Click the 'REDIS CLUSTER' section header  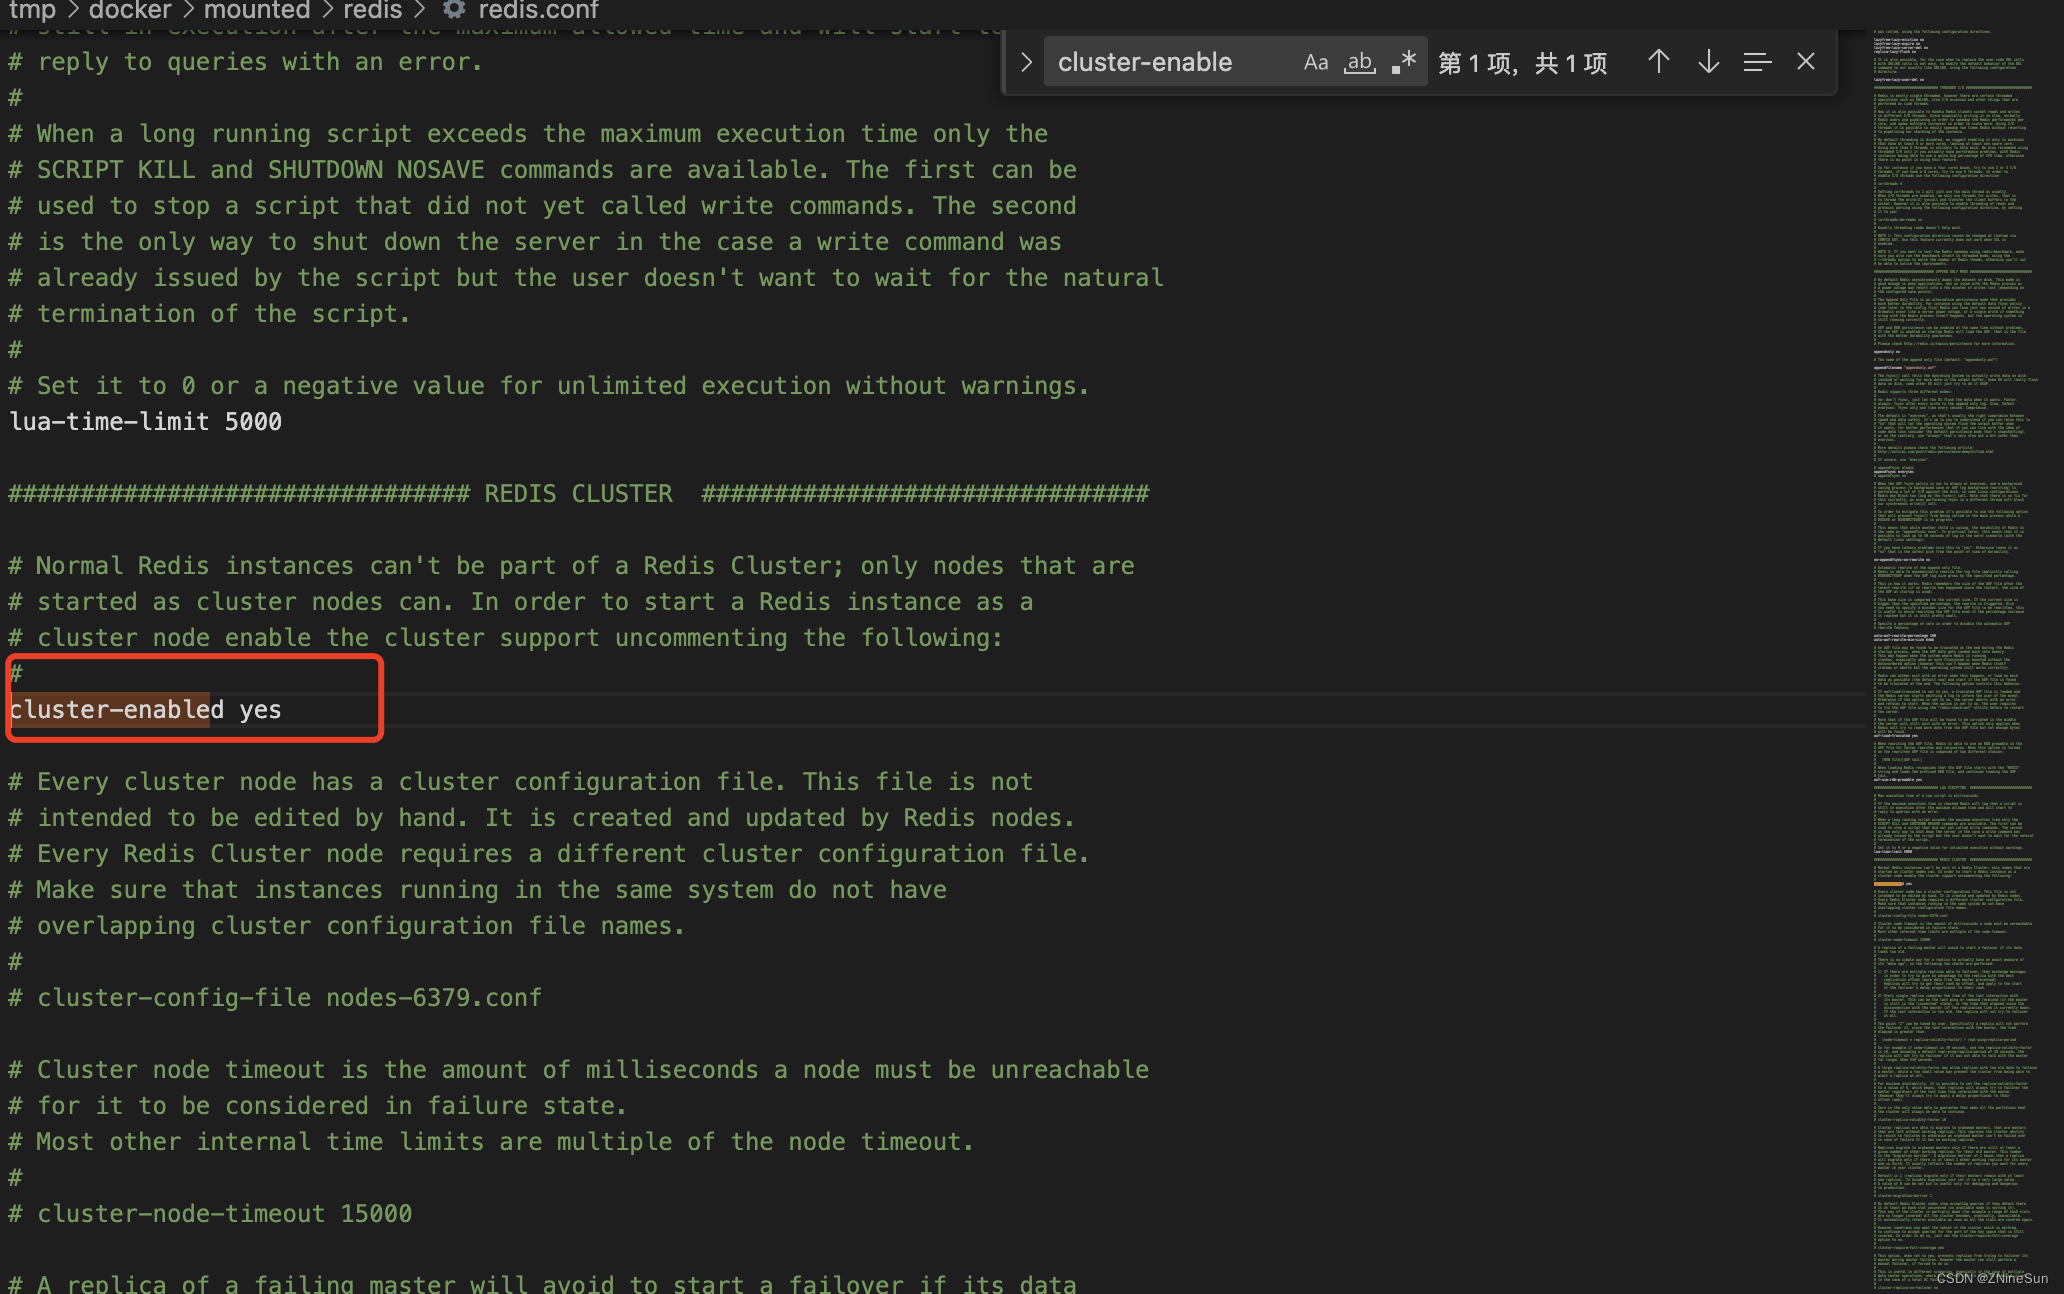tap(578, 493)
